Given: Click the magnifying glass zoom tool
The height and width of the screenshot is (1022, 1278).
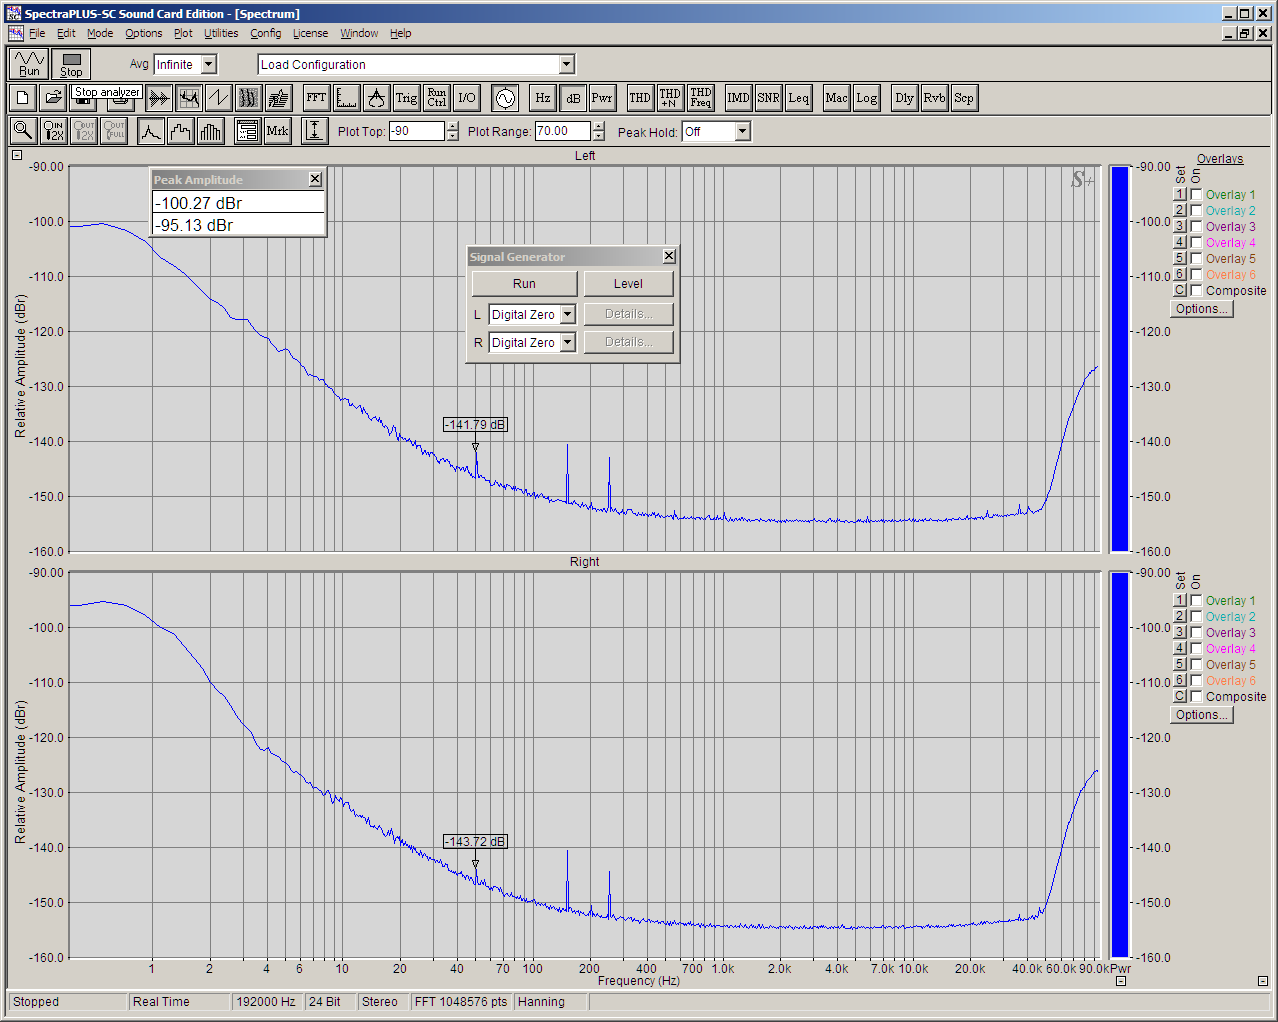Looking at the screenshot, I should pyautogui.click(x=23, y=131).
